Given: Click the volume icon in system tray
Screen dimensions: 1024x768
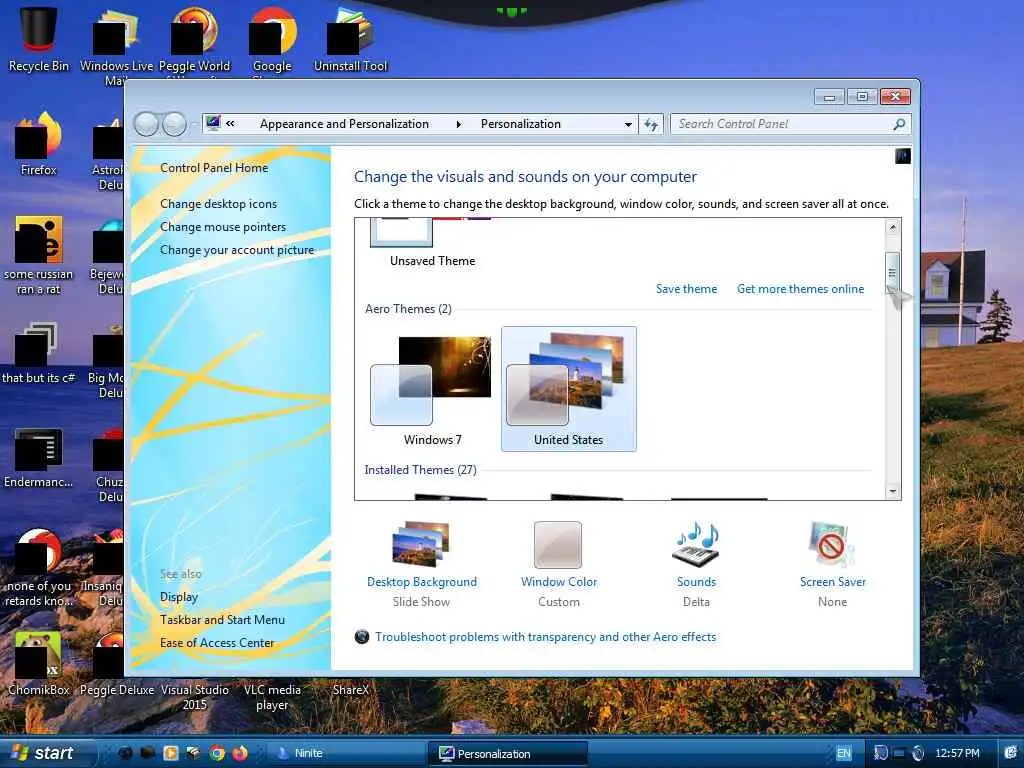Looking at the screenshot, I should pyautogui.click(x=918, y=753).
